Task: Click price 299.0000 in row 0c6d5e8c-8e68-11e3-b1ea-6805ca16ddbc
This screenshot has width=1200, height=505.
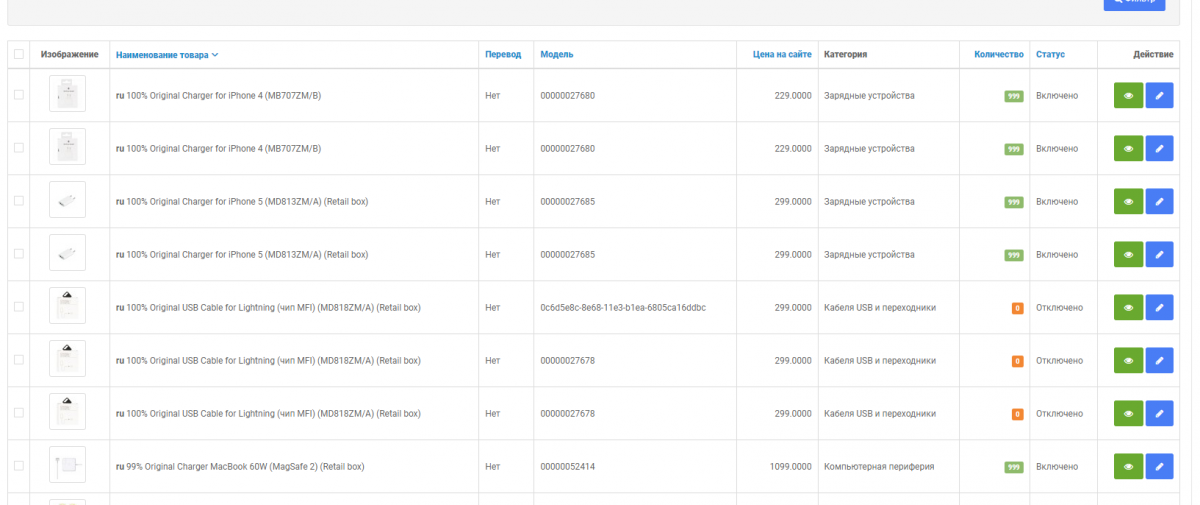Action: click(793, 308)
